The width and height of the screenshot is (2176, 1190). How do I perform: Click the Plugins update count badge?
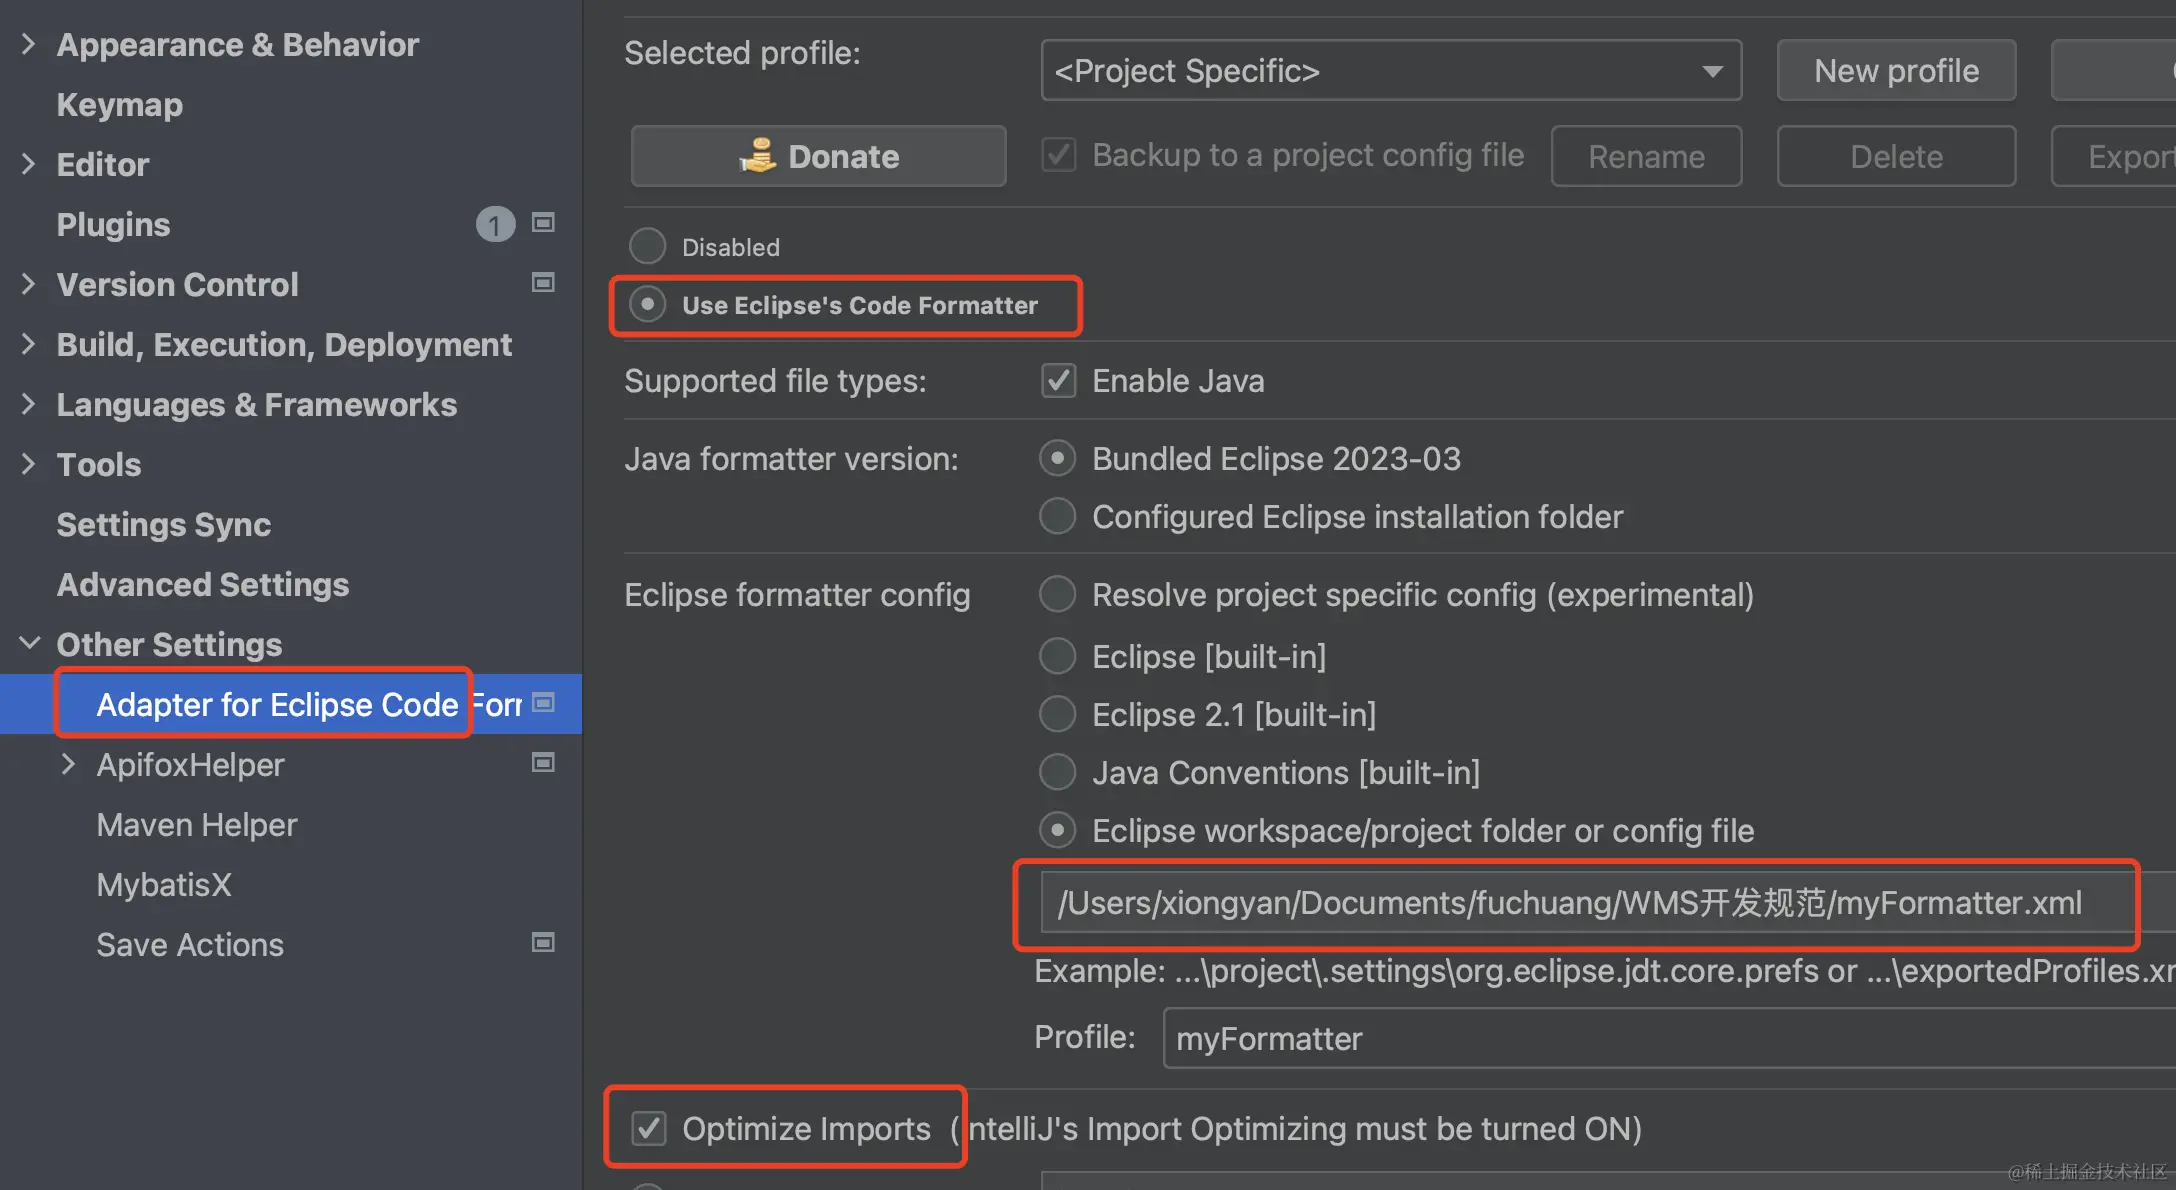pos(495,224)
